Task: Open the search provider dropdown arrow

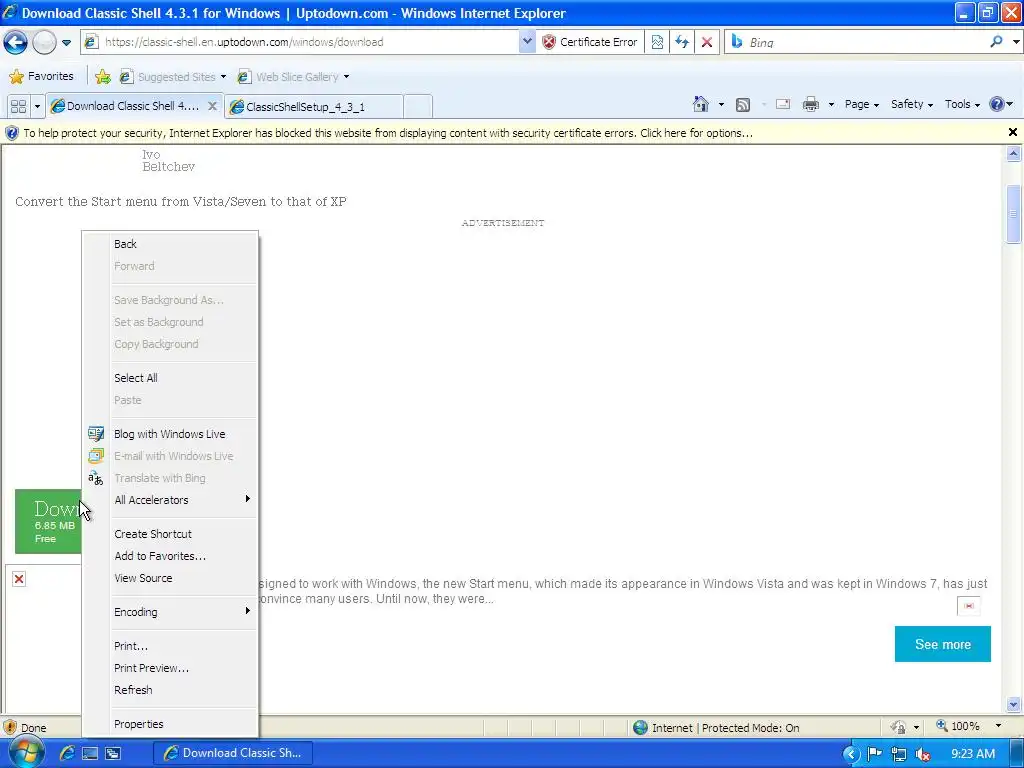Action: pyautogui.click(x=1016, y=42)
